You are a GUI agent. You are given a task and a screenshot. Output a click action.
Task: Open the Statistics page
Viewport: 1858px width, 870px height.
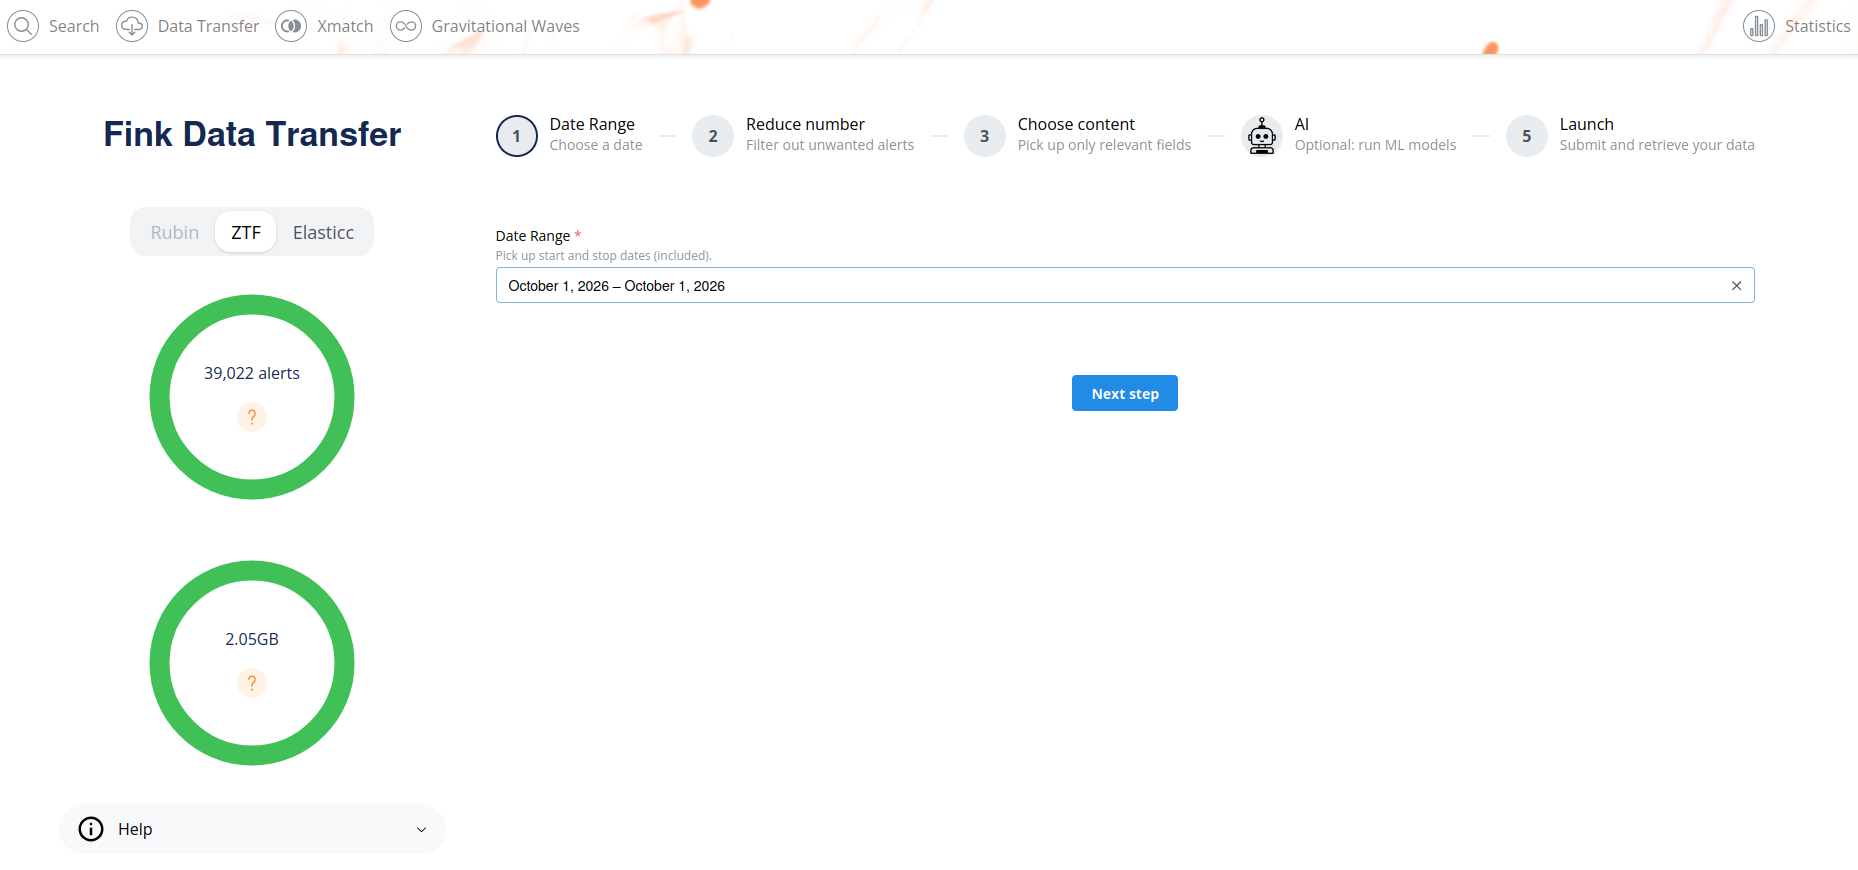(1818, 26)
